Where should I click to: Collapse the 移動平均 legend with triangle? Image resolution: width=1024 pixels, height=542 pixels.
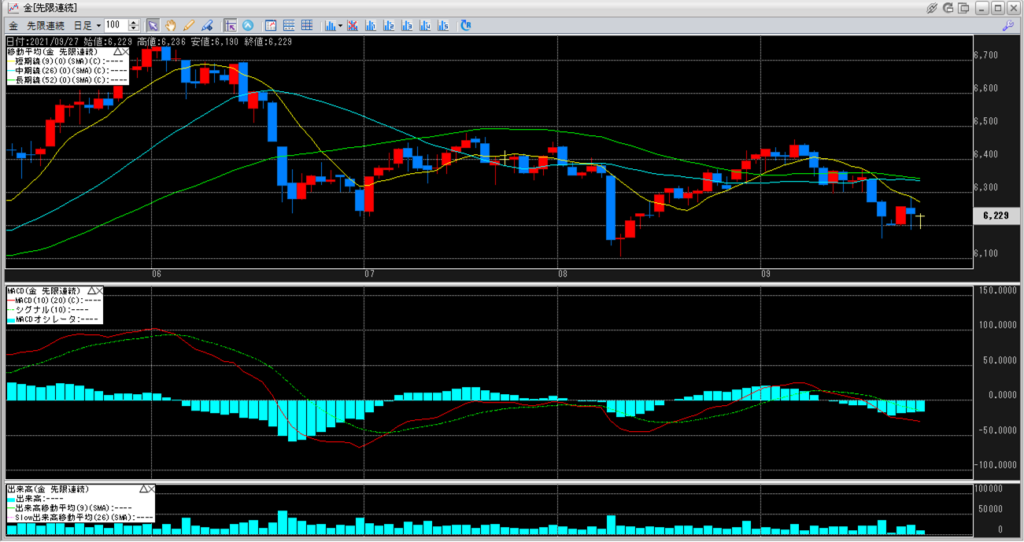pos(117,52)
